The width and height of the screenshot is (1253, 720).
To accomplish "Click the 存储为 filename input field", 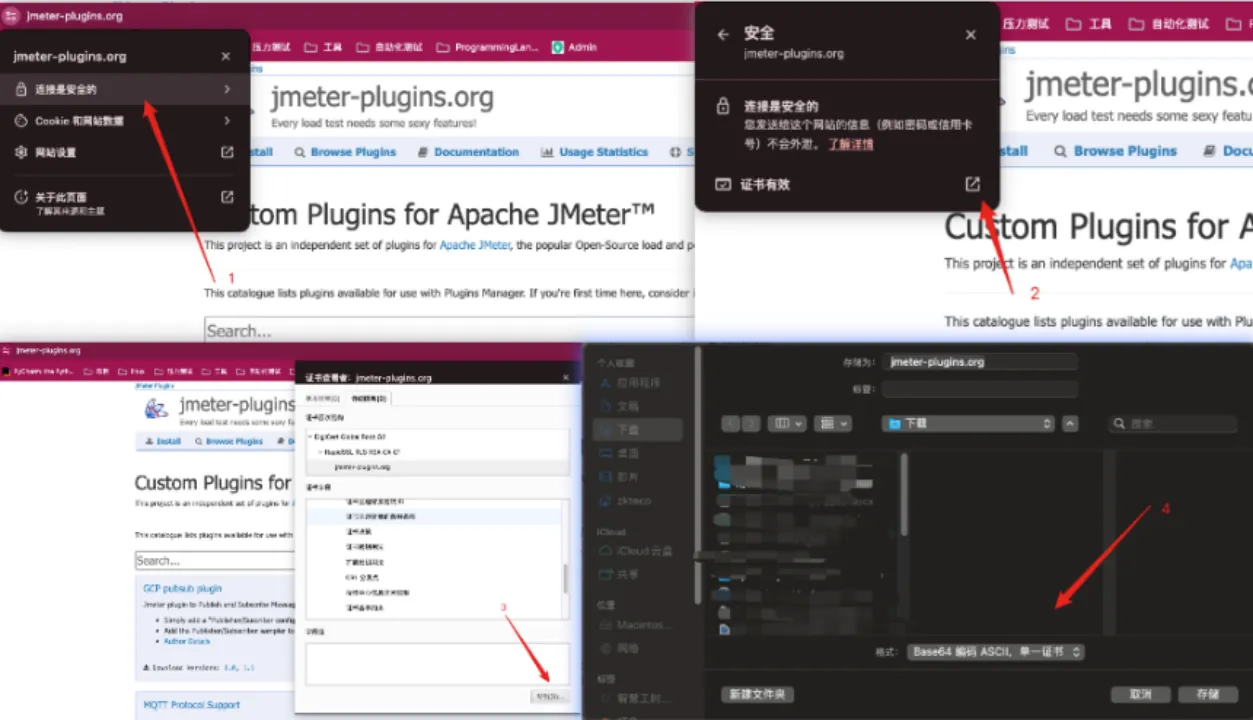I will (982, 362).
